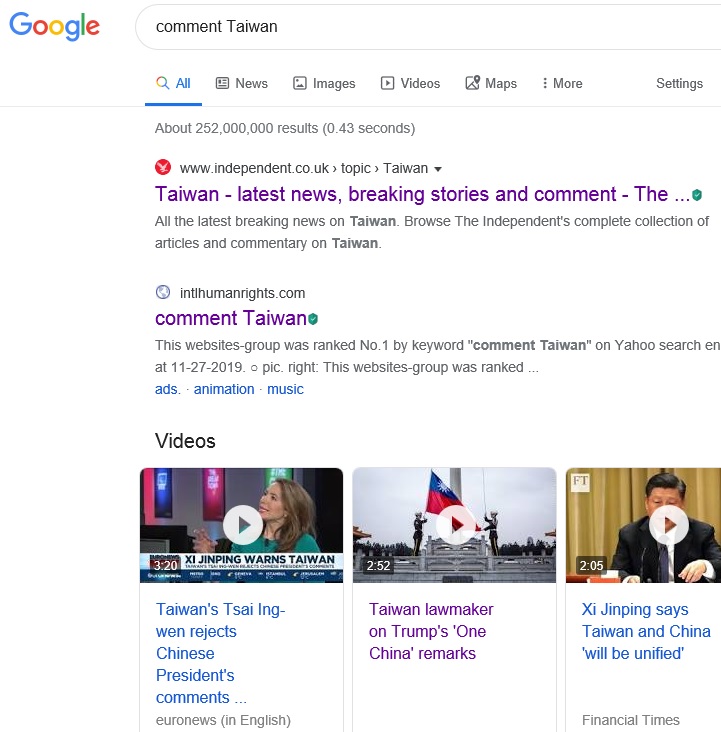
Task: Switch to the News tab
Action: click(242, 84)
